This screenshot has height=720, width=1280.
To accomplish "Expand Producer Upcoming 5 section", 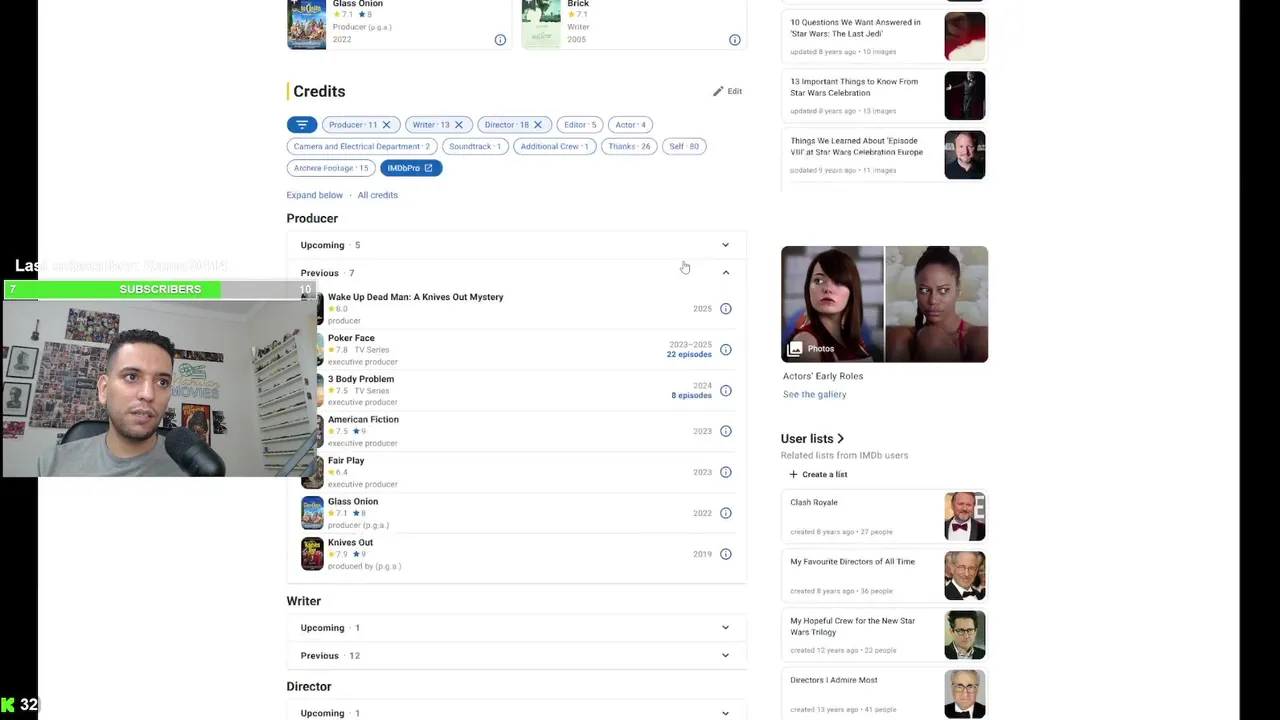I will (x=516, y=245).
